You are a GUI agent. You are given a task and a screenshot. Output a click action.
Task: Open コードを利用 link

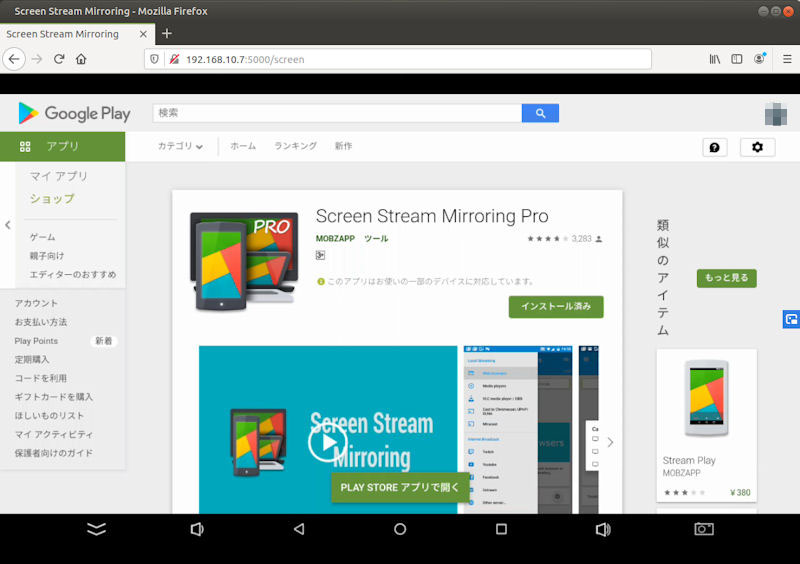click(x=41, y=378)
